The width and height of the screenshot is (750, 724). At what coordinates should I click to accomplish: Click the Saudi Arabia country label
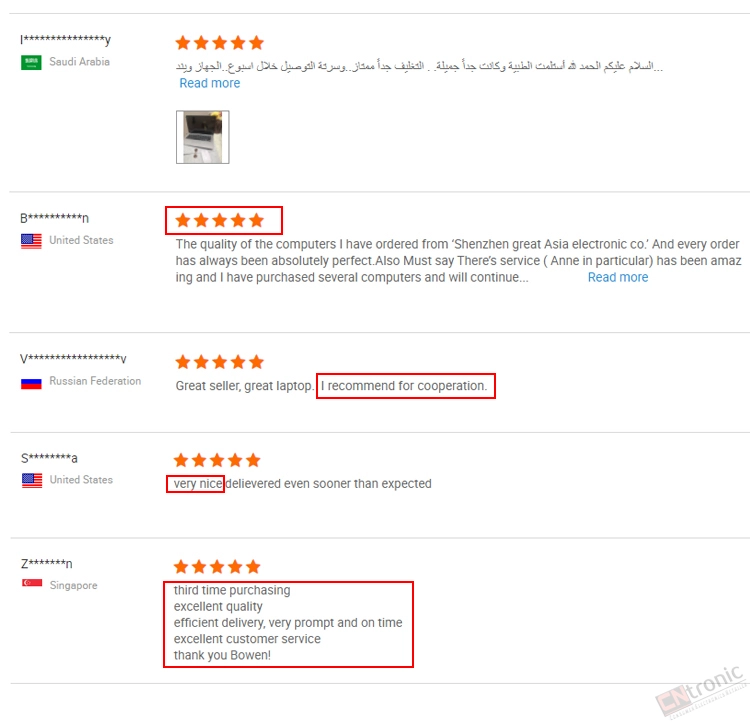(79, 62)
